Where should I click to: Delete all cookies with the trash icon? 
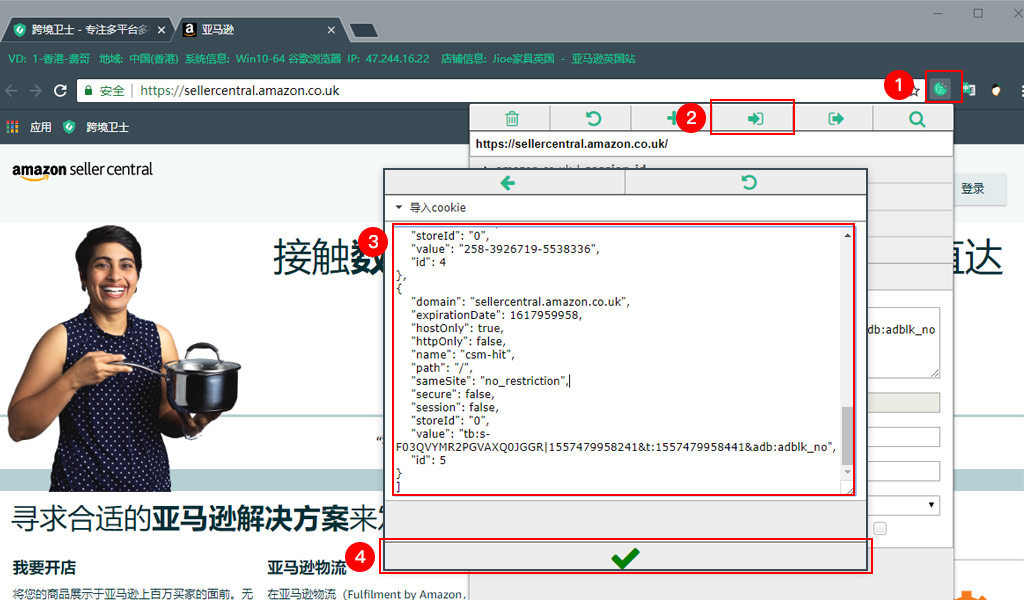tap(512, 118)
